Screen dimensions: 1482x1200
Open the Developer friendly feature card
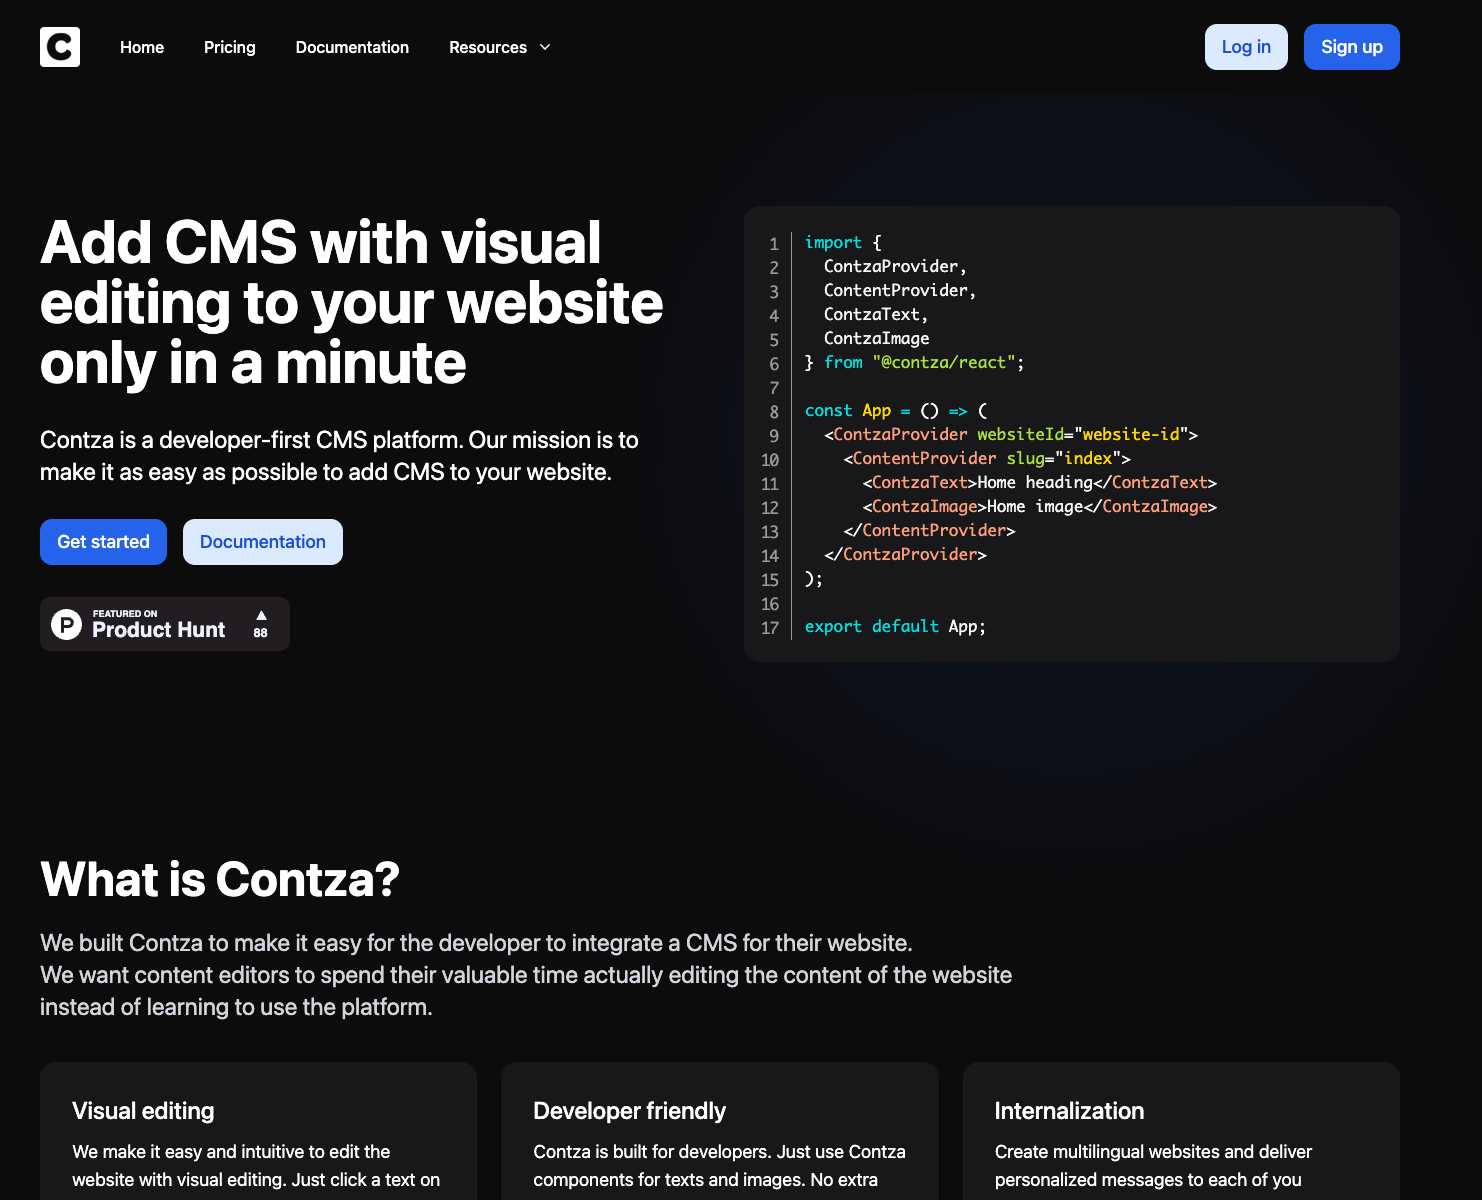[x=720, y=1131]
